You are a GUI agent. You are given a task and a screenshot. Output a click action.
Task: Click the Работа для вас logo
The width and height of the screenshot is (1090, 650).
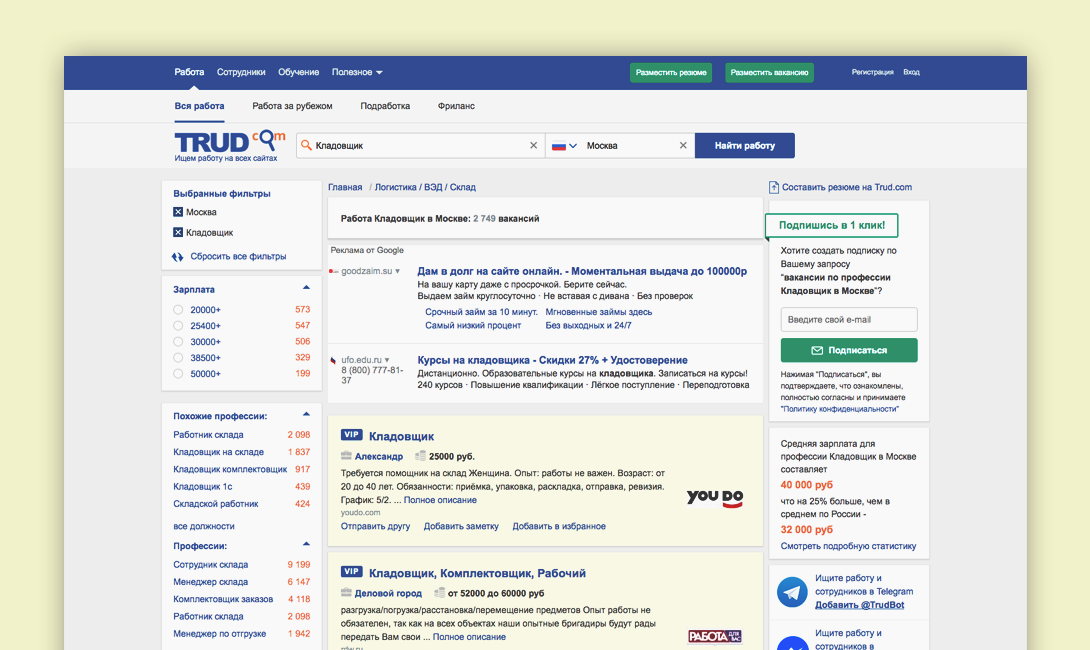(715, 636)
